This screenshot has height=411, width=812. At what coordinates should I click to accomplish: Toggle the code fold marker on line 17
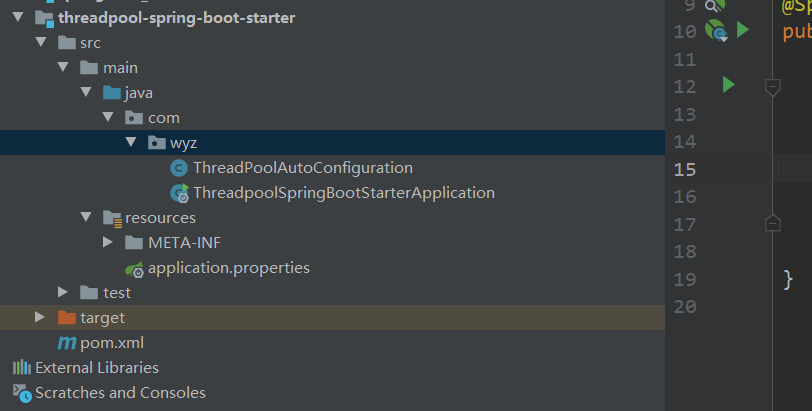tap(771, 223)
